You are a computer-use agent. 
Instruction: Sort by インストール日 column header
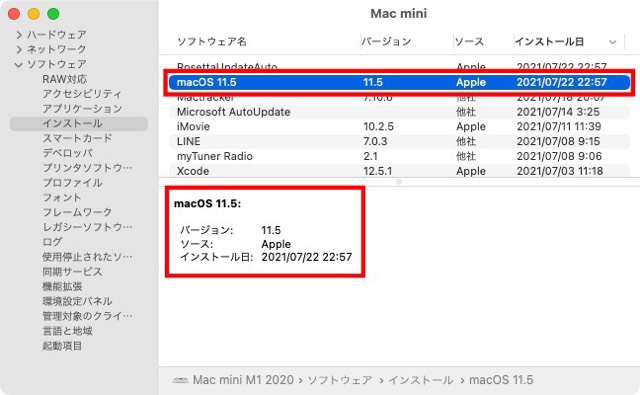pos(549,42)
